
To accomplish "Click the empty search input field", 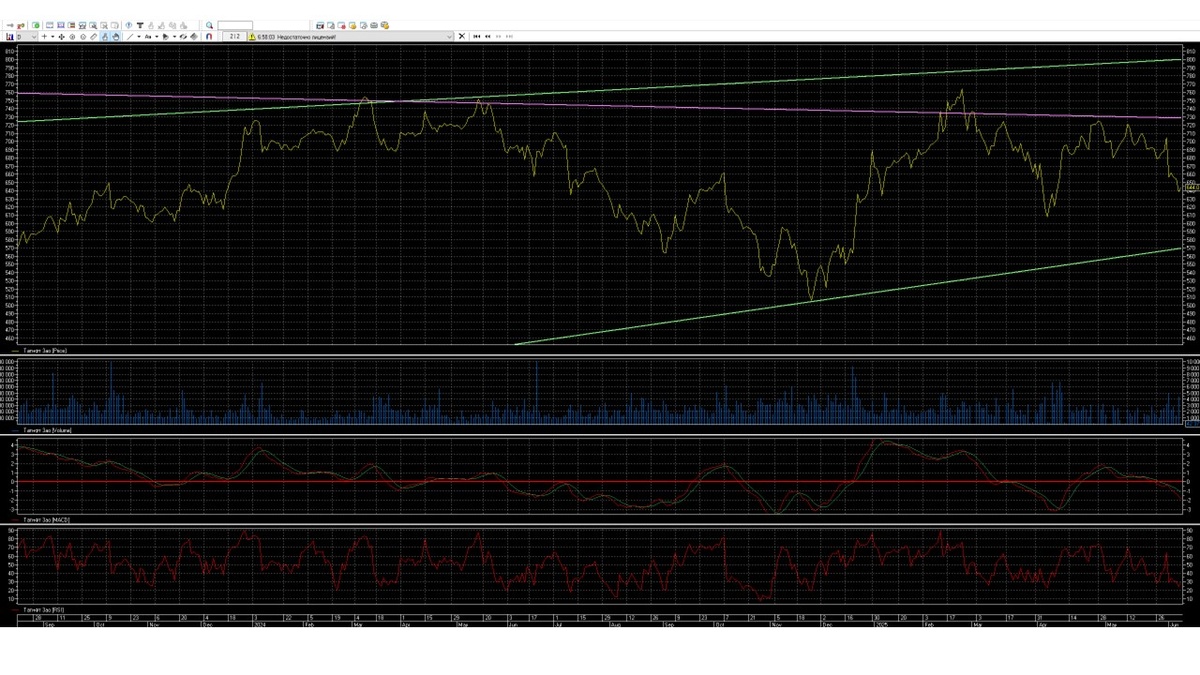I will pos(235,25).
